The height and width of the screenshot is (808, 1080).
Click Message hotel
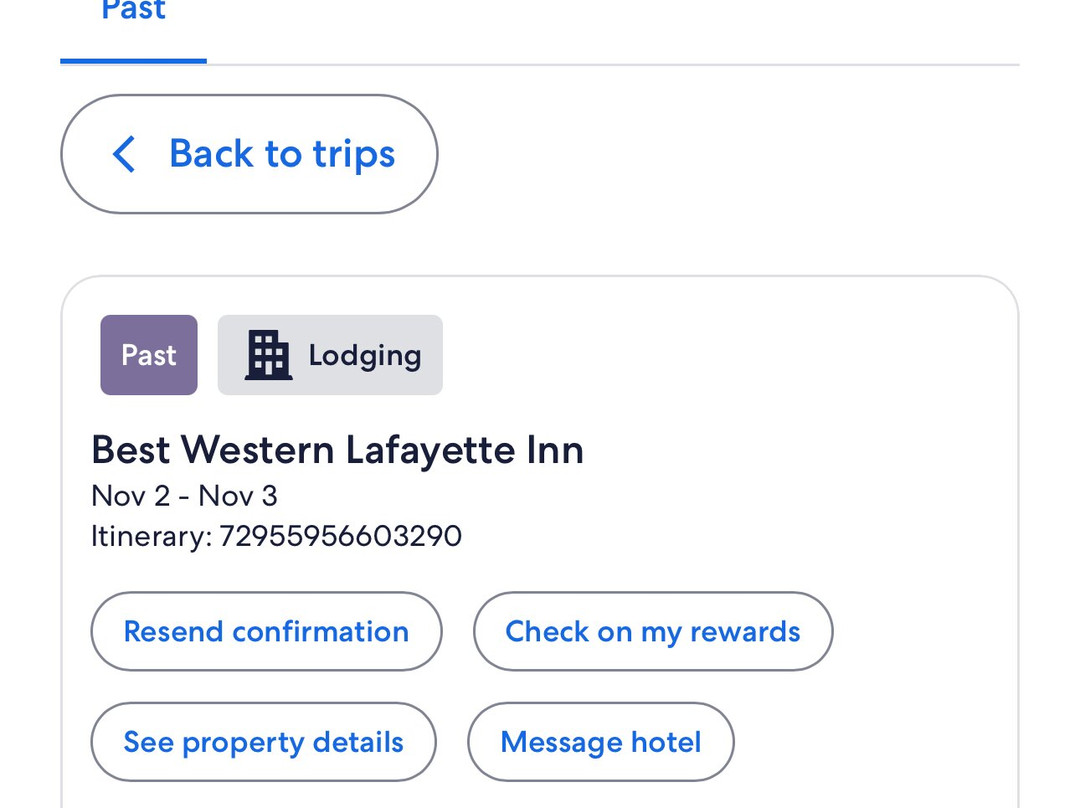(x=600, y=742)
